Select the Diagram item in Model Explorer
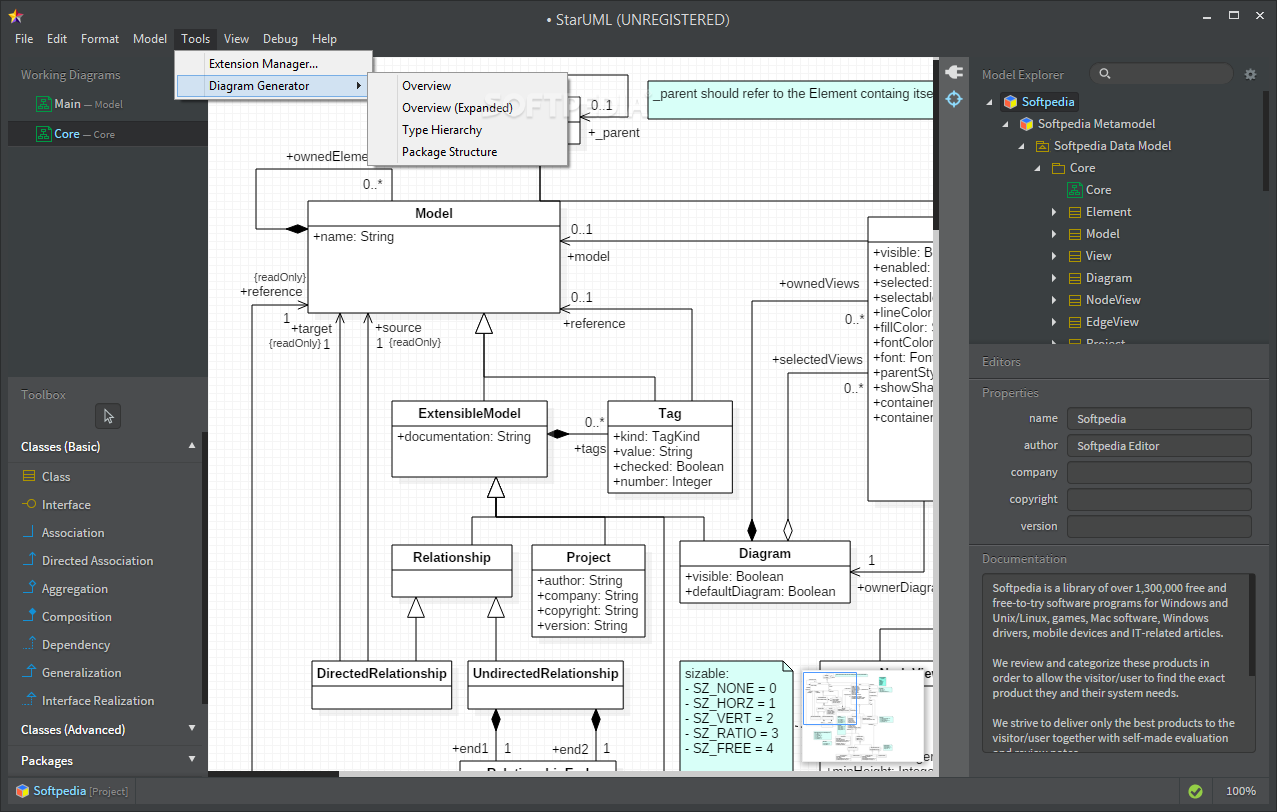This screenshot has width=1277, height=812. 1108,278
